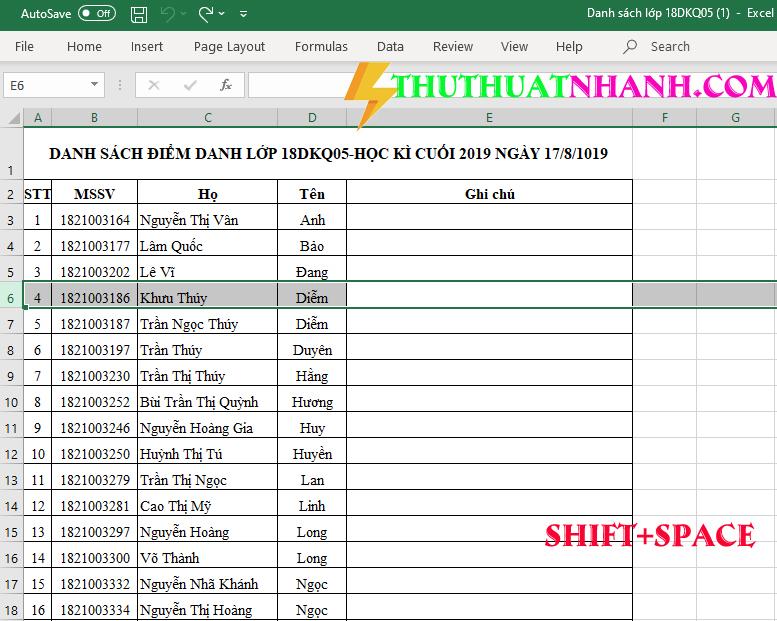777x621 pixels.
Task: Click the Tên header cell
Action: click(x=312, y=194)
